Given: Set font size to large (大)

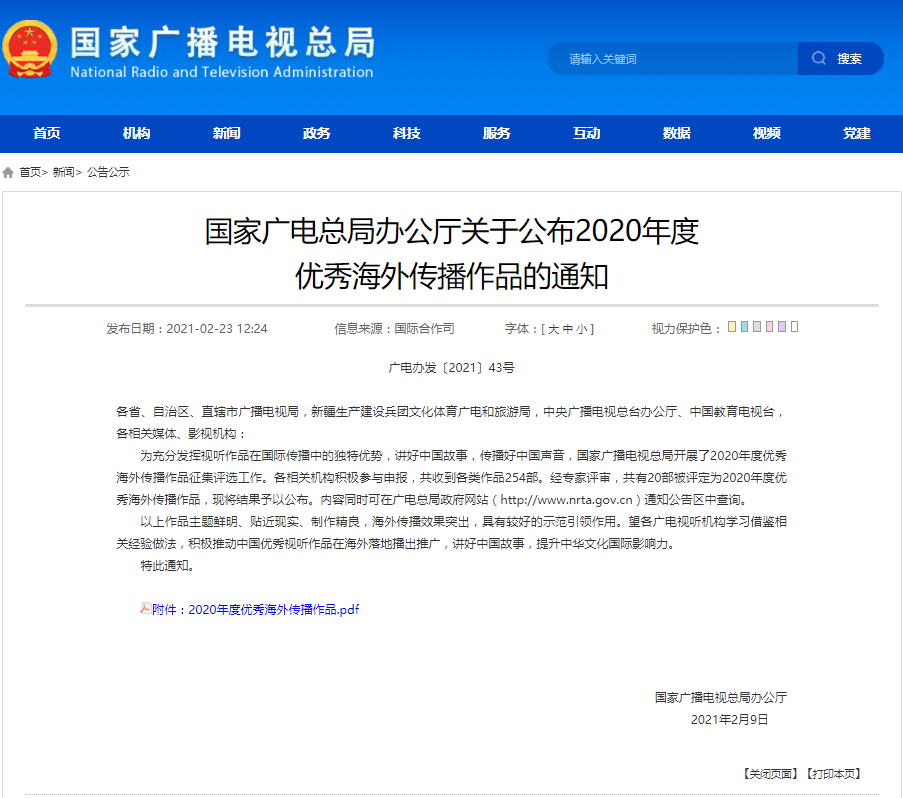Looking at the screenshot, I should [553, 329].
